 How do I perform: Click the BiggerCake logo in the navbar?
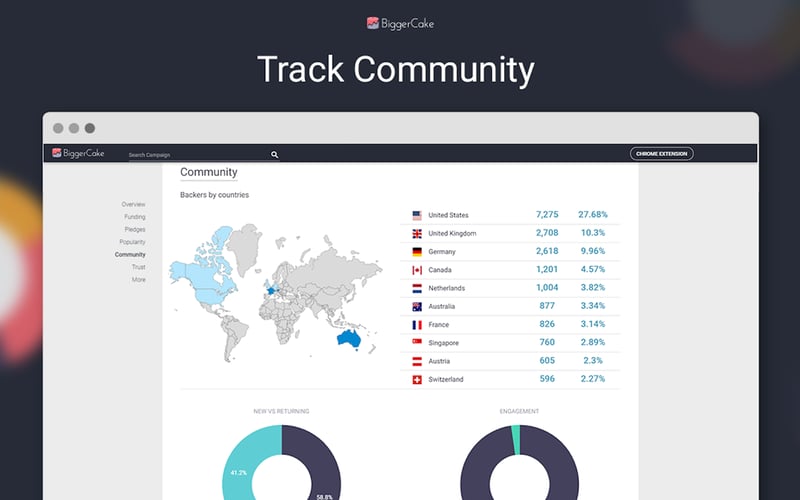[78, 153]
